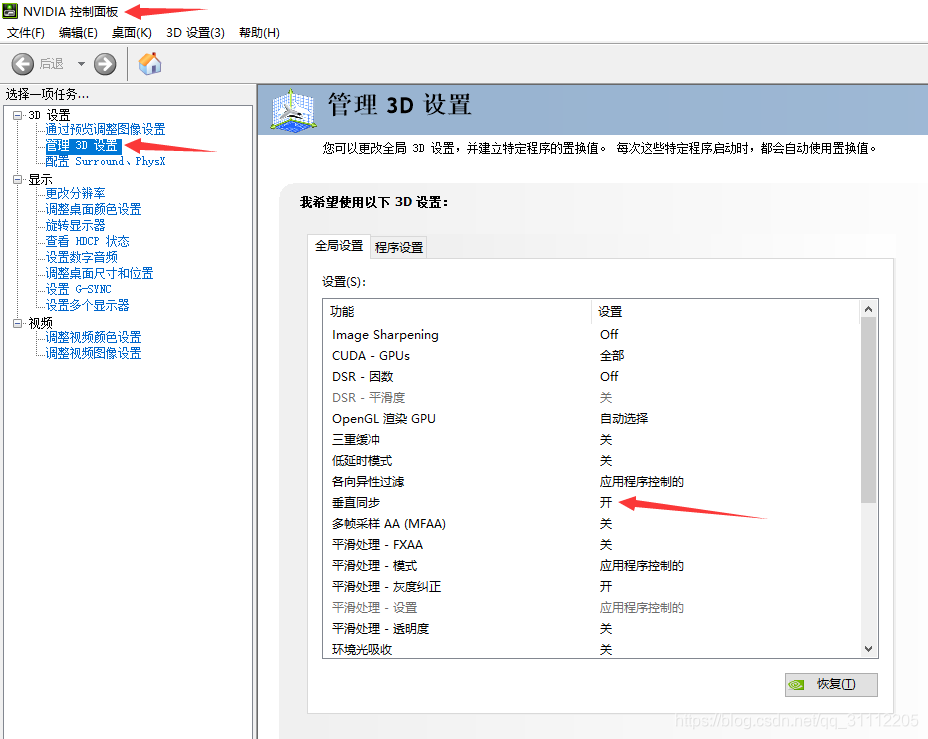Click the green restore icon on 恢复 button
Image resolution: width=928 pixels, height=739 pixels.
(797, 684)
